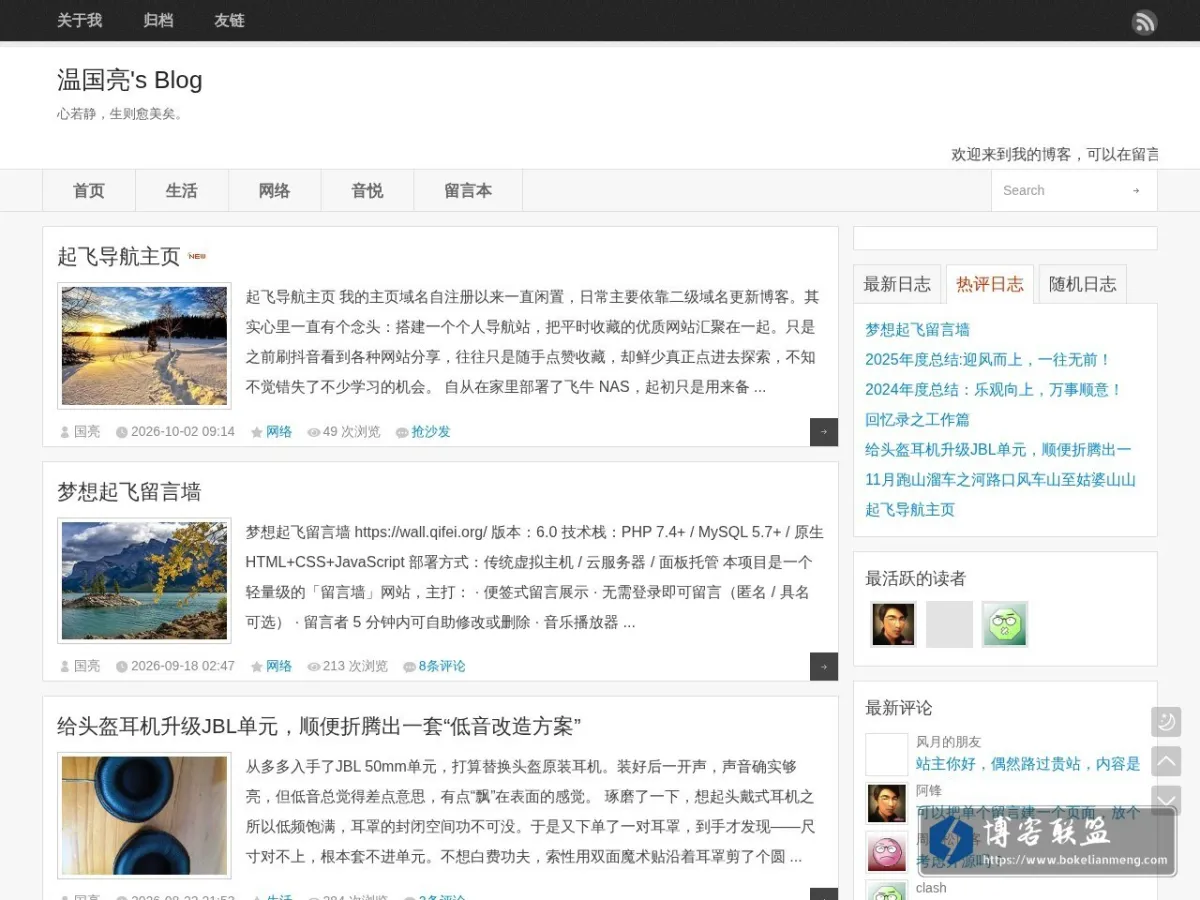Click 阿锋's avatar in latest comments
Image resolution: width=1200 pixels, height=900 pixels.
pos(887,803)
